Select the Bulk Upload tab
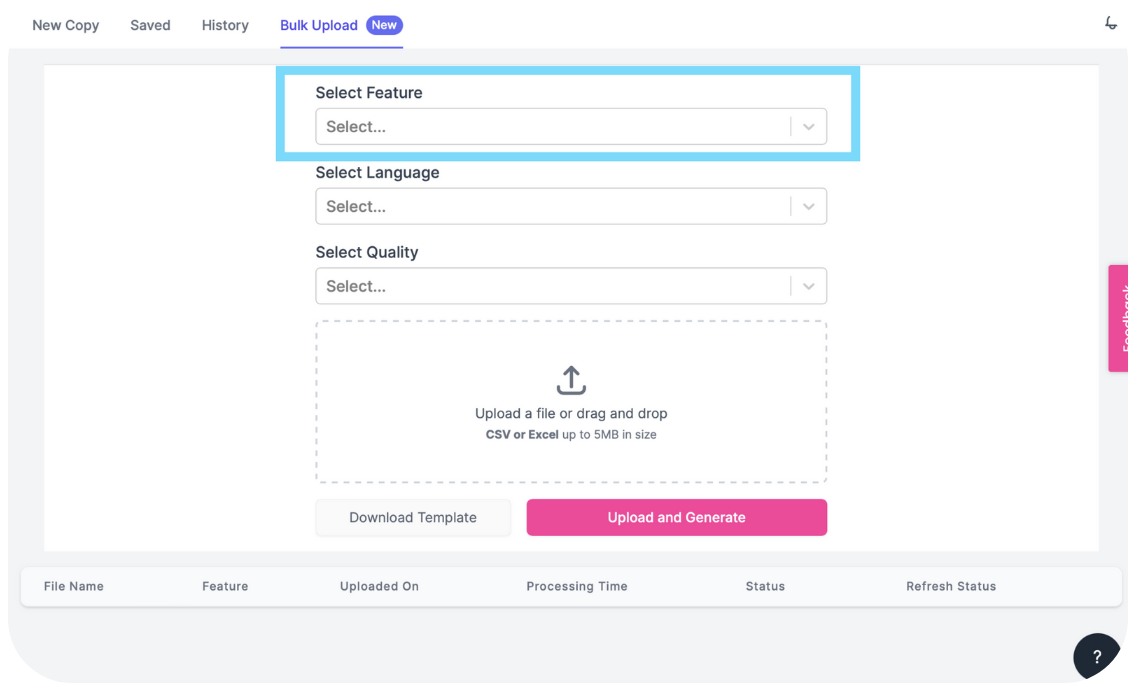The image size is (1140, 690). click(x=318, y=25)
